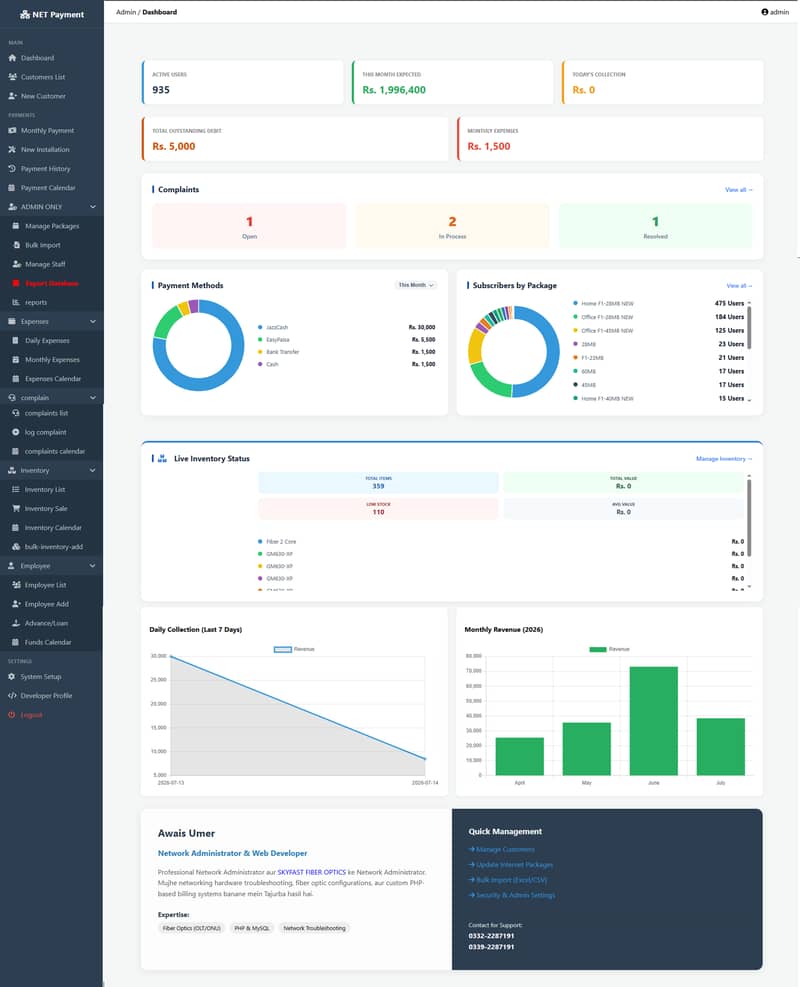Viewport: 800px width, 987px height.
Task: Click Update Internet Packages quick link
Action: [510, 865]
